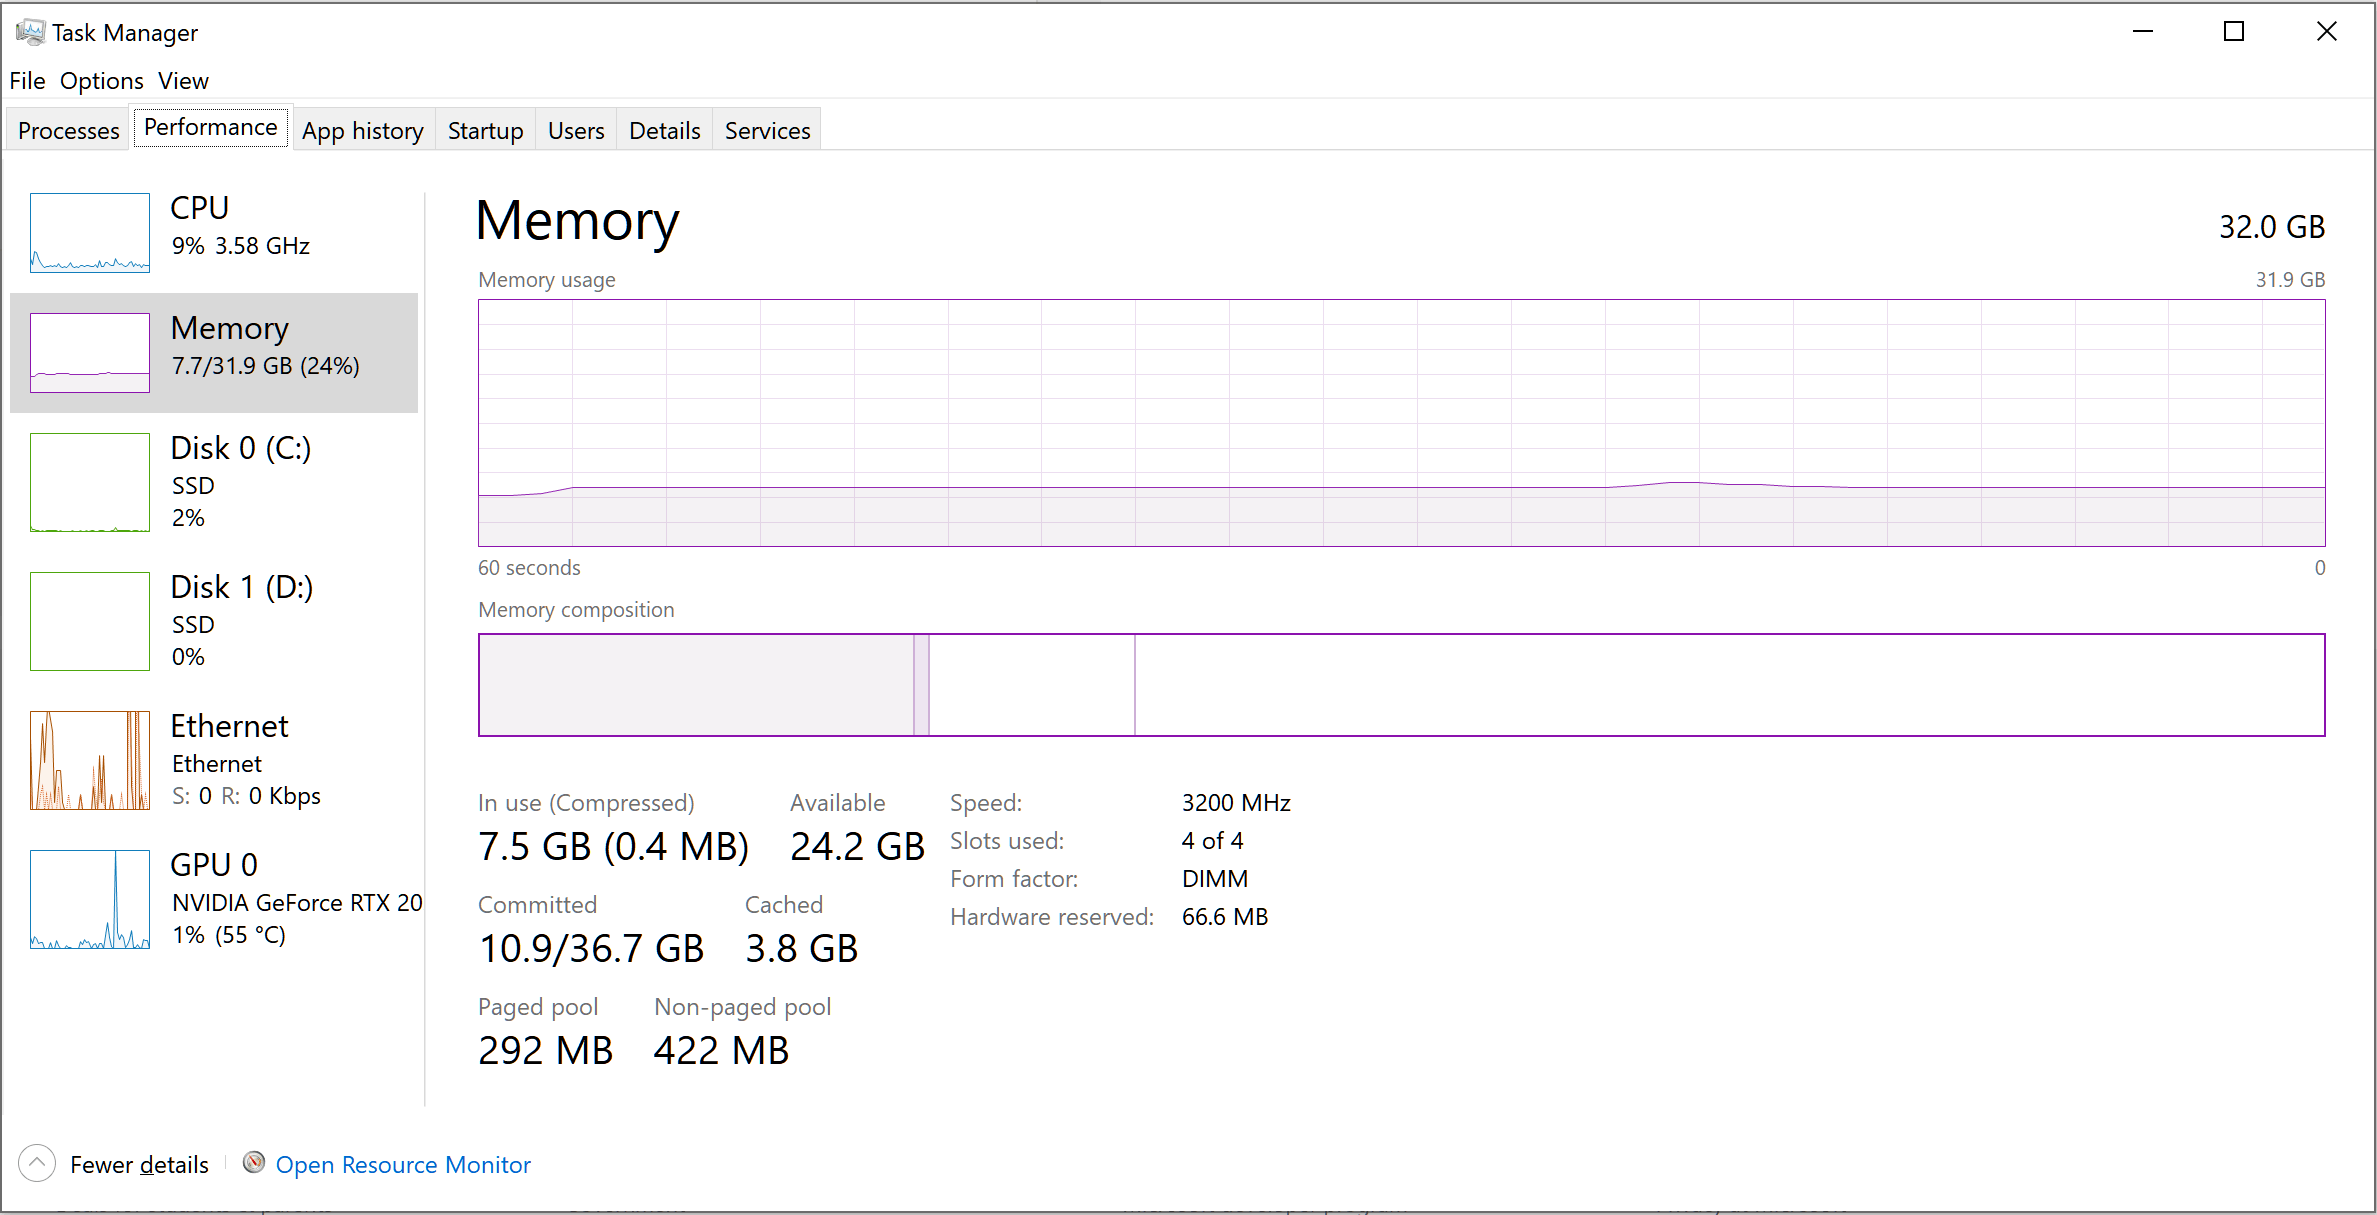This screenshot has width=2377, height=1215.
Task: Click the Task Manager title bar icon
Action: (30, 32)
